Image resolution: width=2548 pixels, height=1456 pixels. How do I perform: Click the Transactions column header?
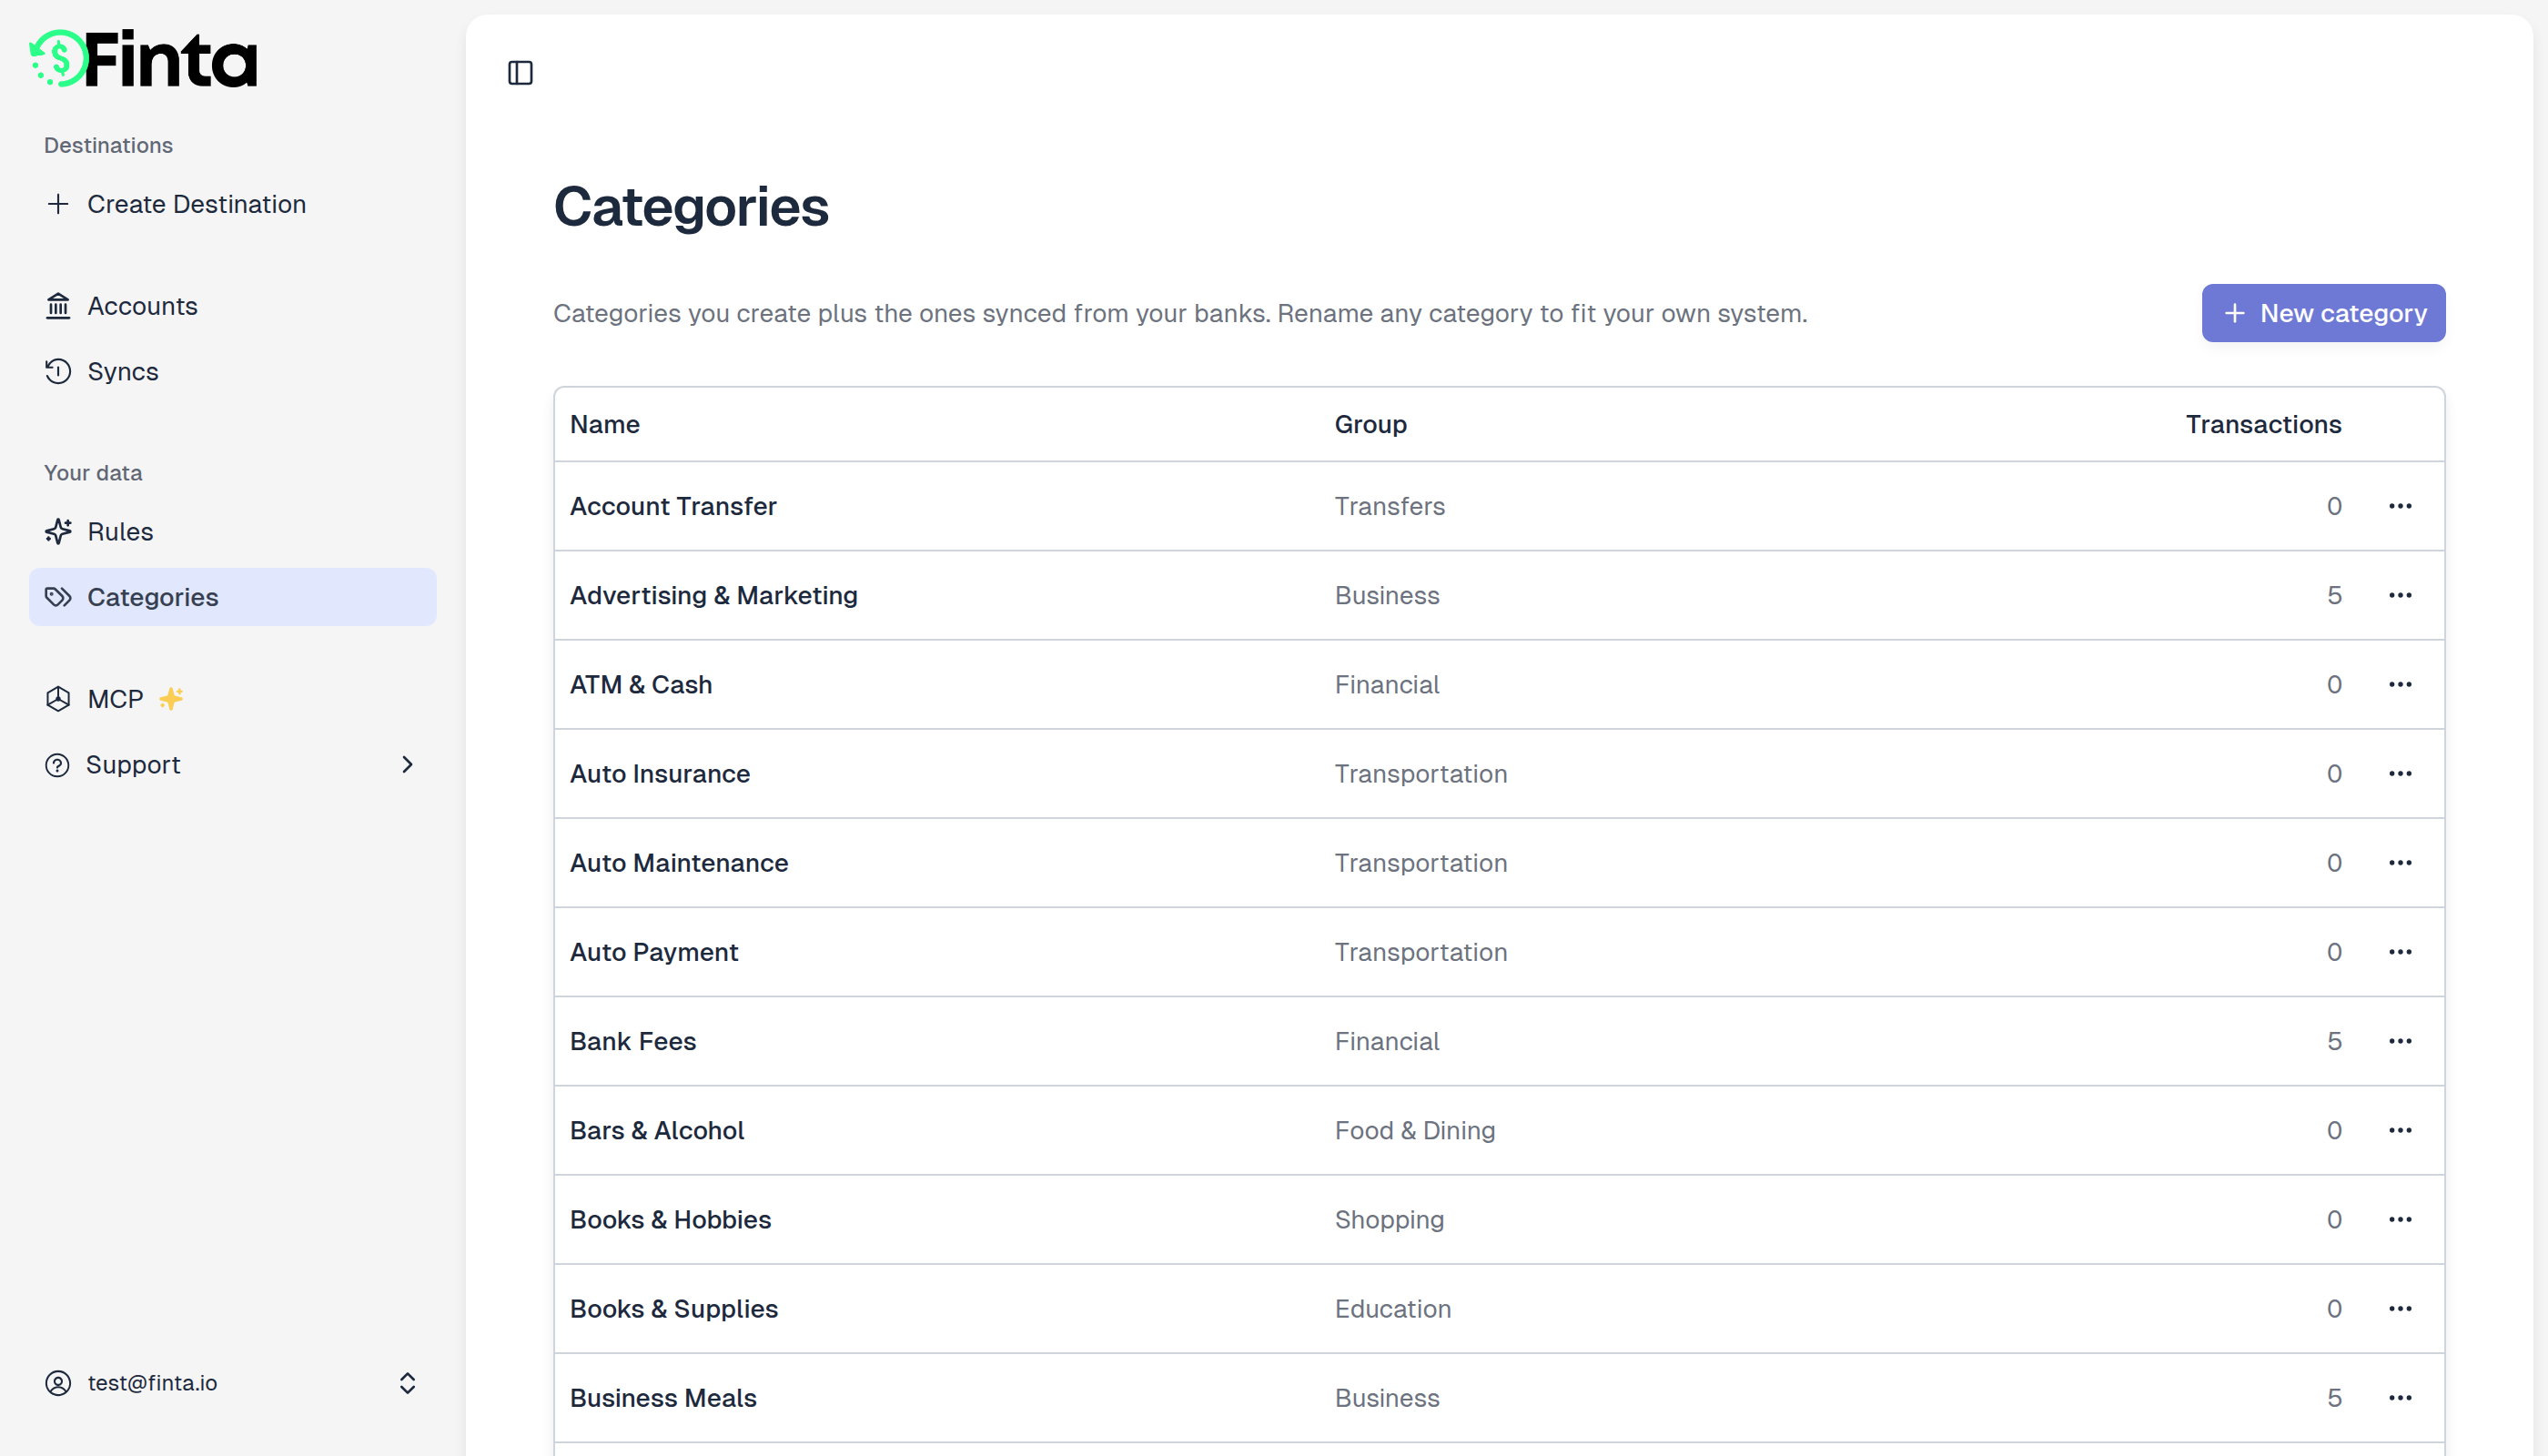click(x=2263, y=424)
